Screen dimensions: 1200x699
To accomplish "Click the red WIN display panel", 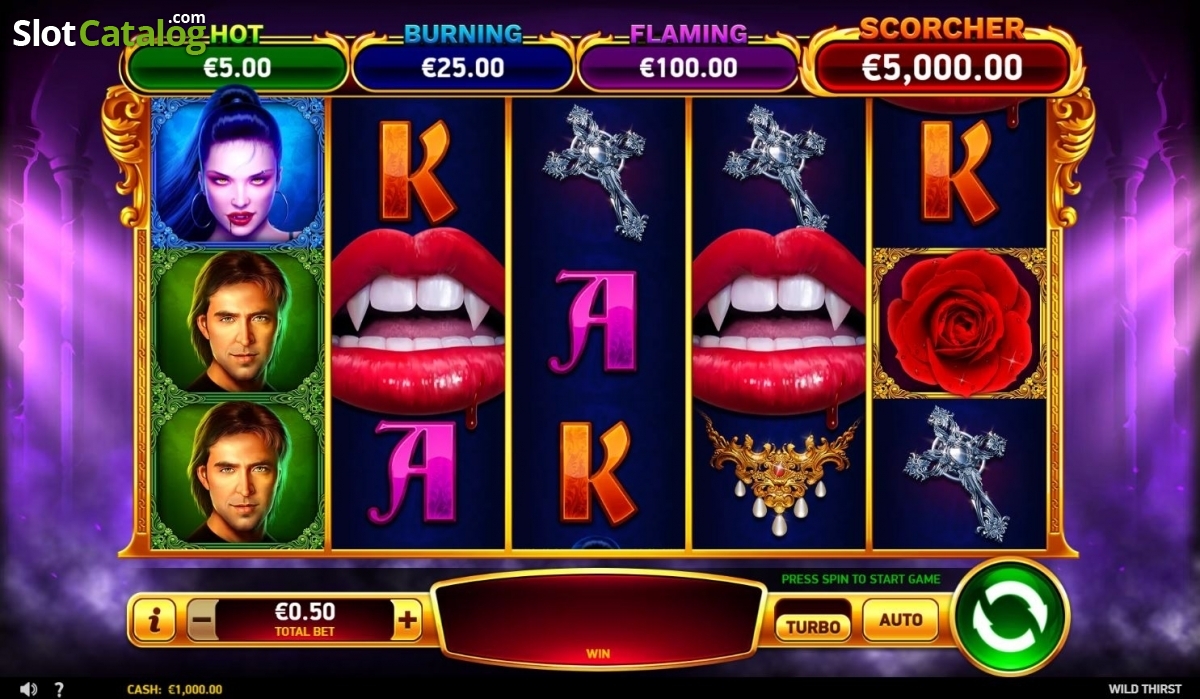I will [x=598, y=620].
